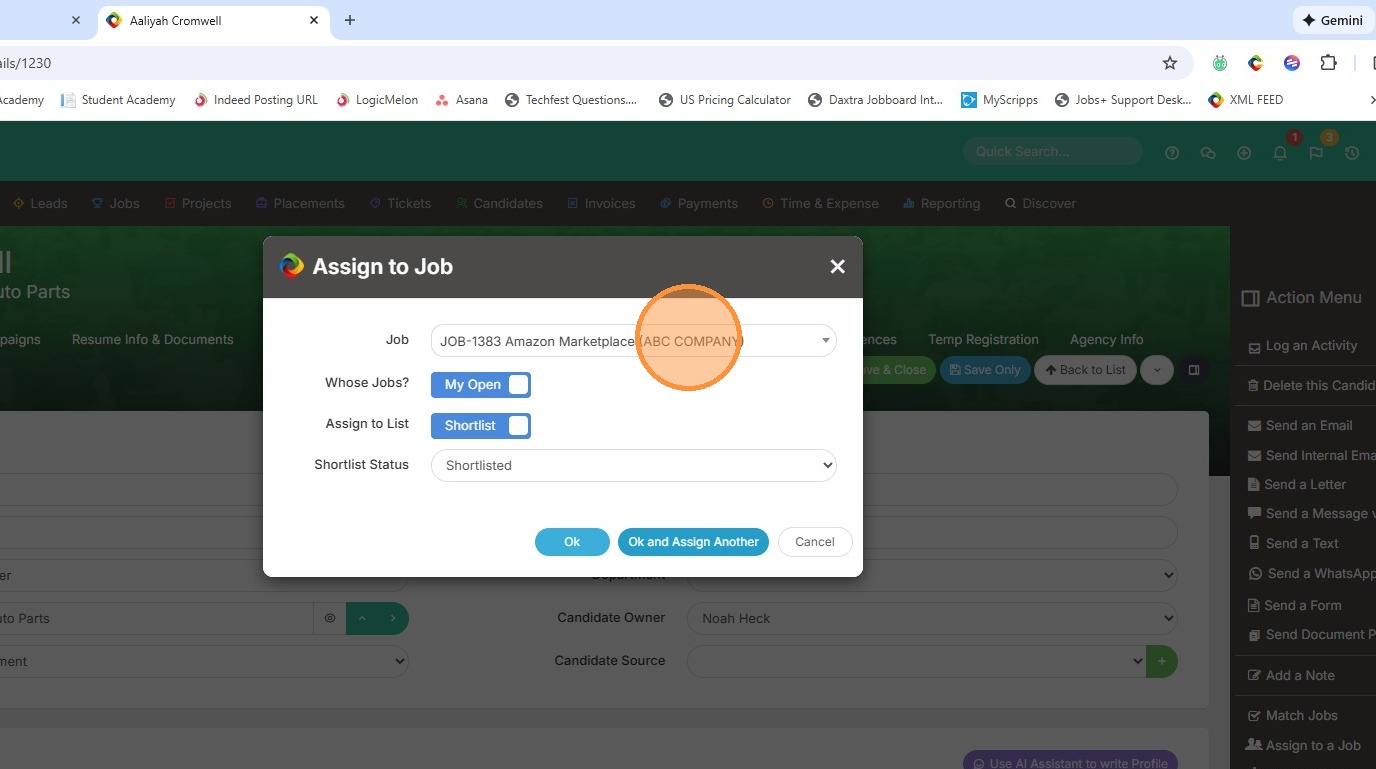Select Send a Message action

(1312, 514)
